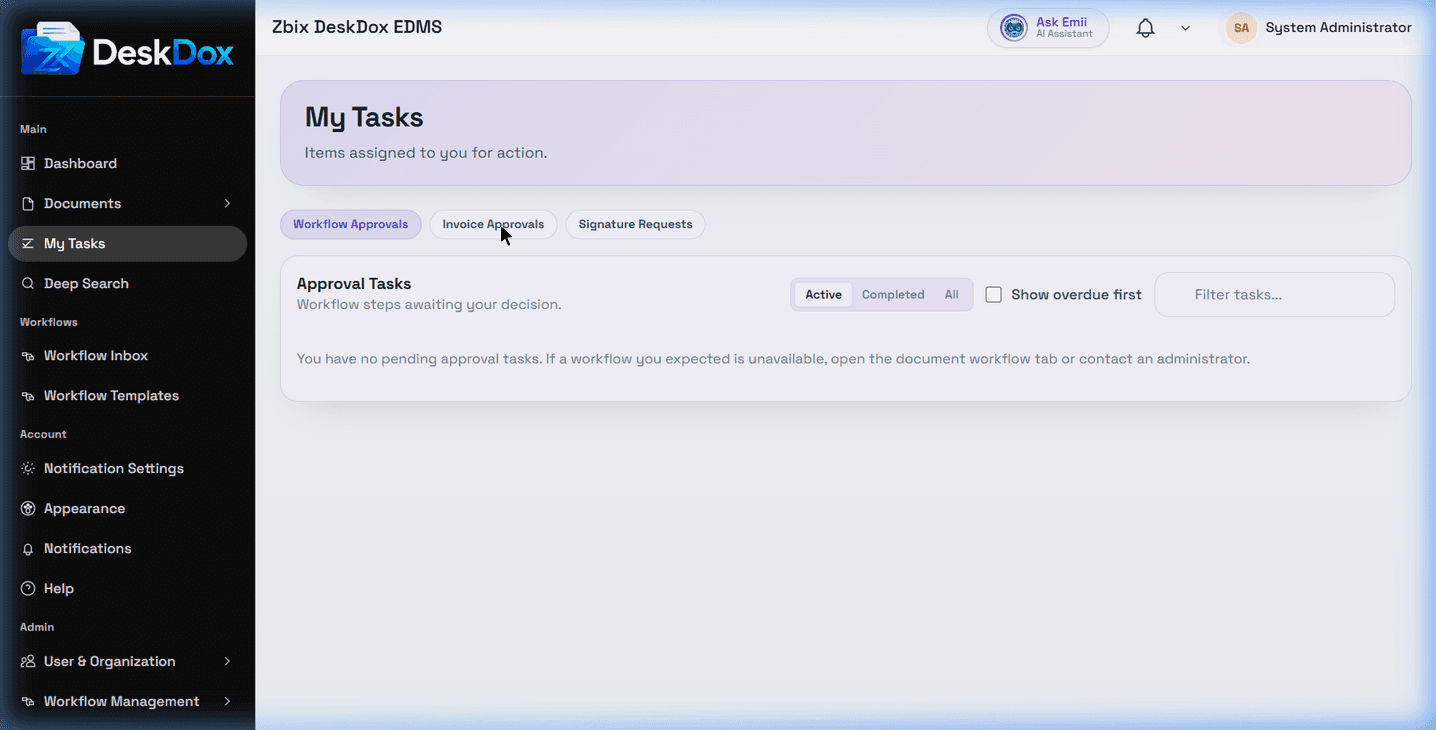Click the Filter tasks input field
Screen dimensions: 1436x730
pos(1275,295)
